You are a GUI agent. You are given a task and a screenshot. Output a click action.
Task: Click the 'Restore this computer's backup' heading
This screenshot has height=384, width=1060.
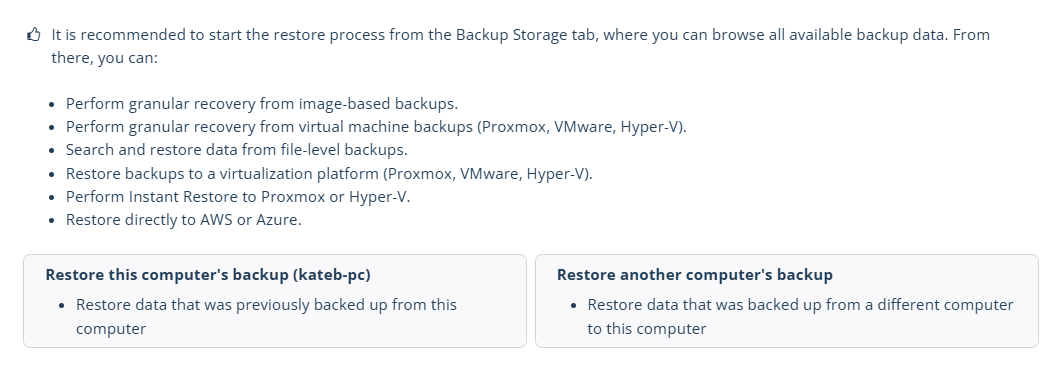(208, 275)
